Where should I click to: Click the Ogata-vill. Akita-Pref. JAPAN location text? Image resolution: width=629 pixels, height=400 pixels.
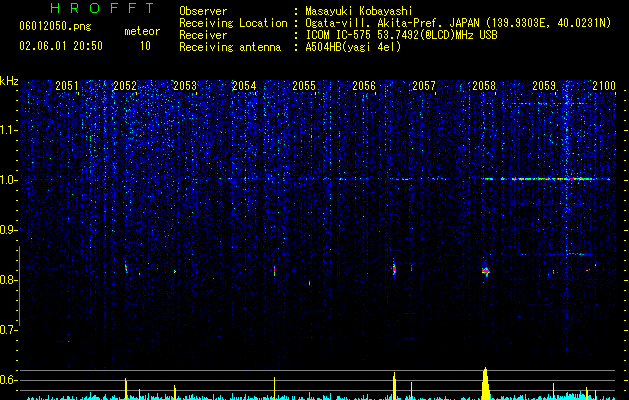click(x=458, y=23)
